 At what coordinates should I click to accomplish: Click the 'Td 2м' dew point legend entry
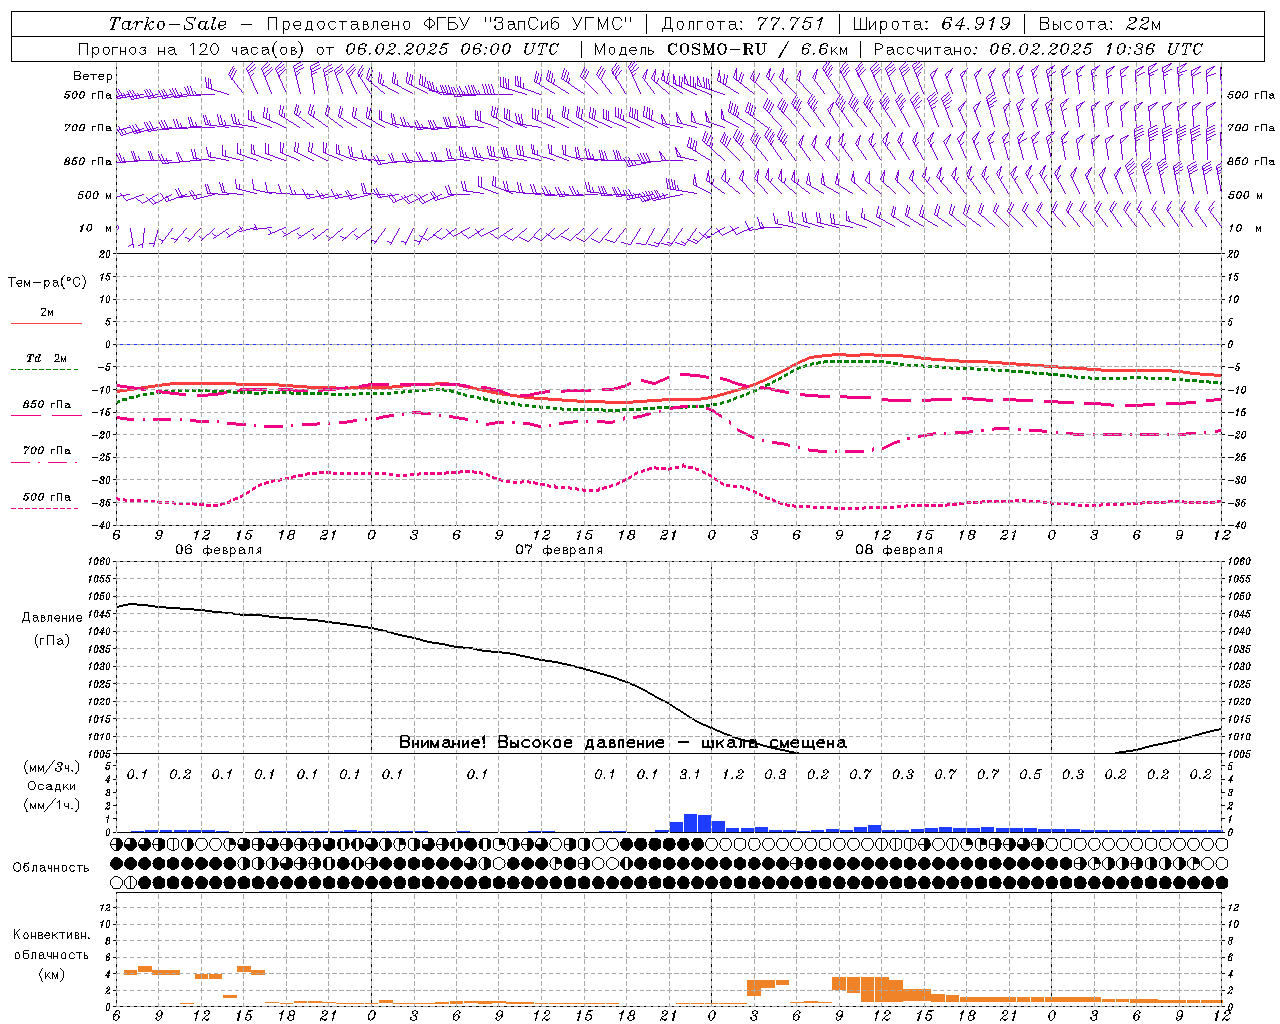click(x=46, y=358)
